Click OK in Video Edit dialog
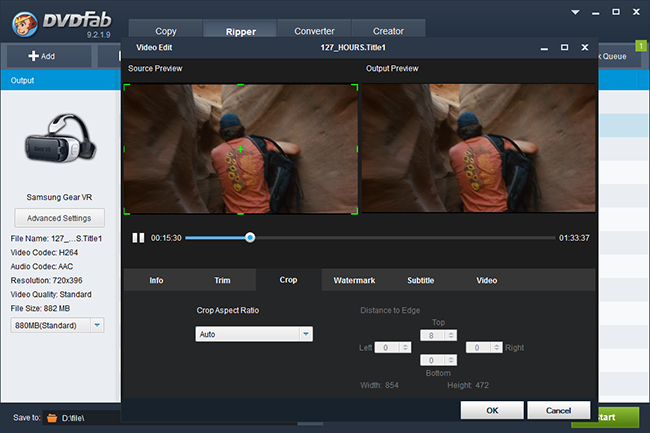The width and height of the screenshot is (650, 433). click(492, 410)
